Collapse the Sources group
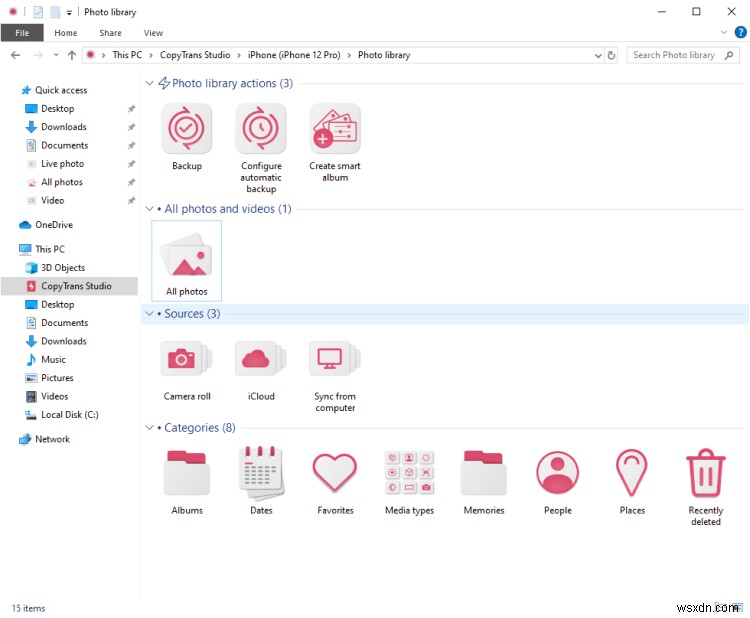 coord(149,314)
